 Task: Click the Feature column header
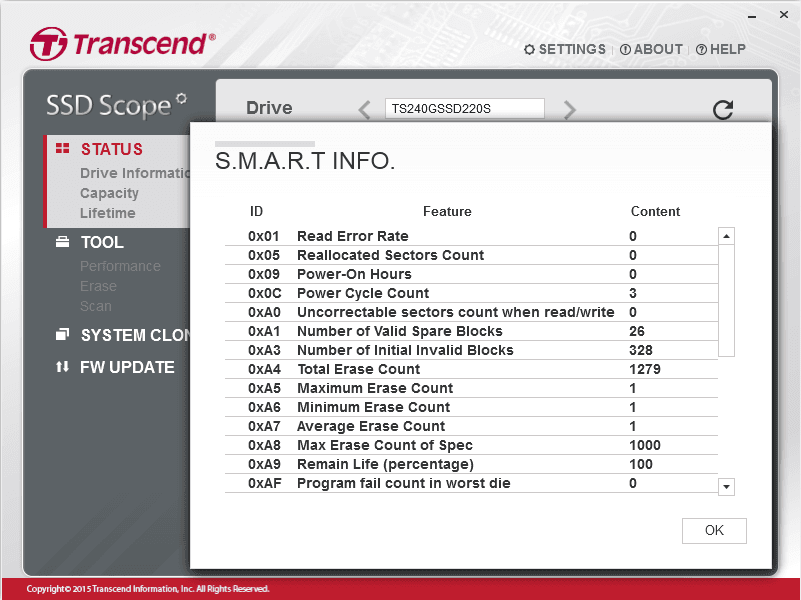coord(447,211)
